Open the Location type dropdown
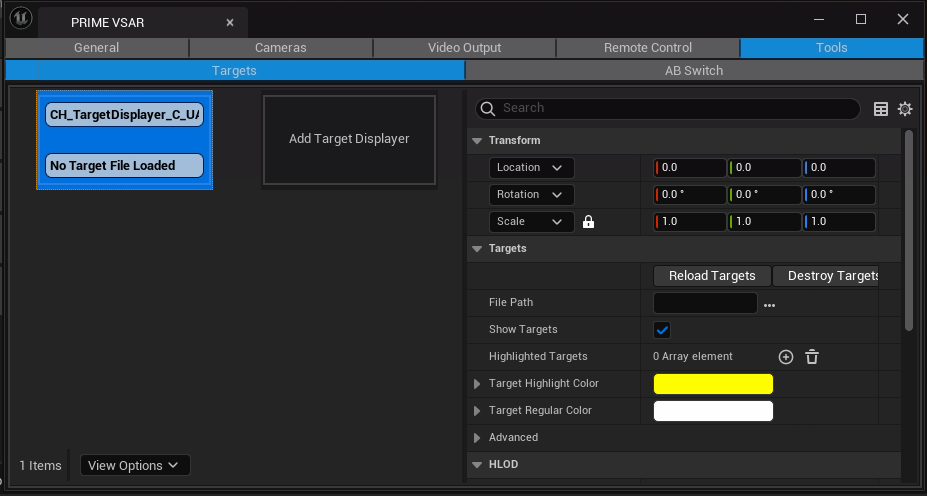The image size is (927, 496). pyautogui.click(x=531, y=168)
